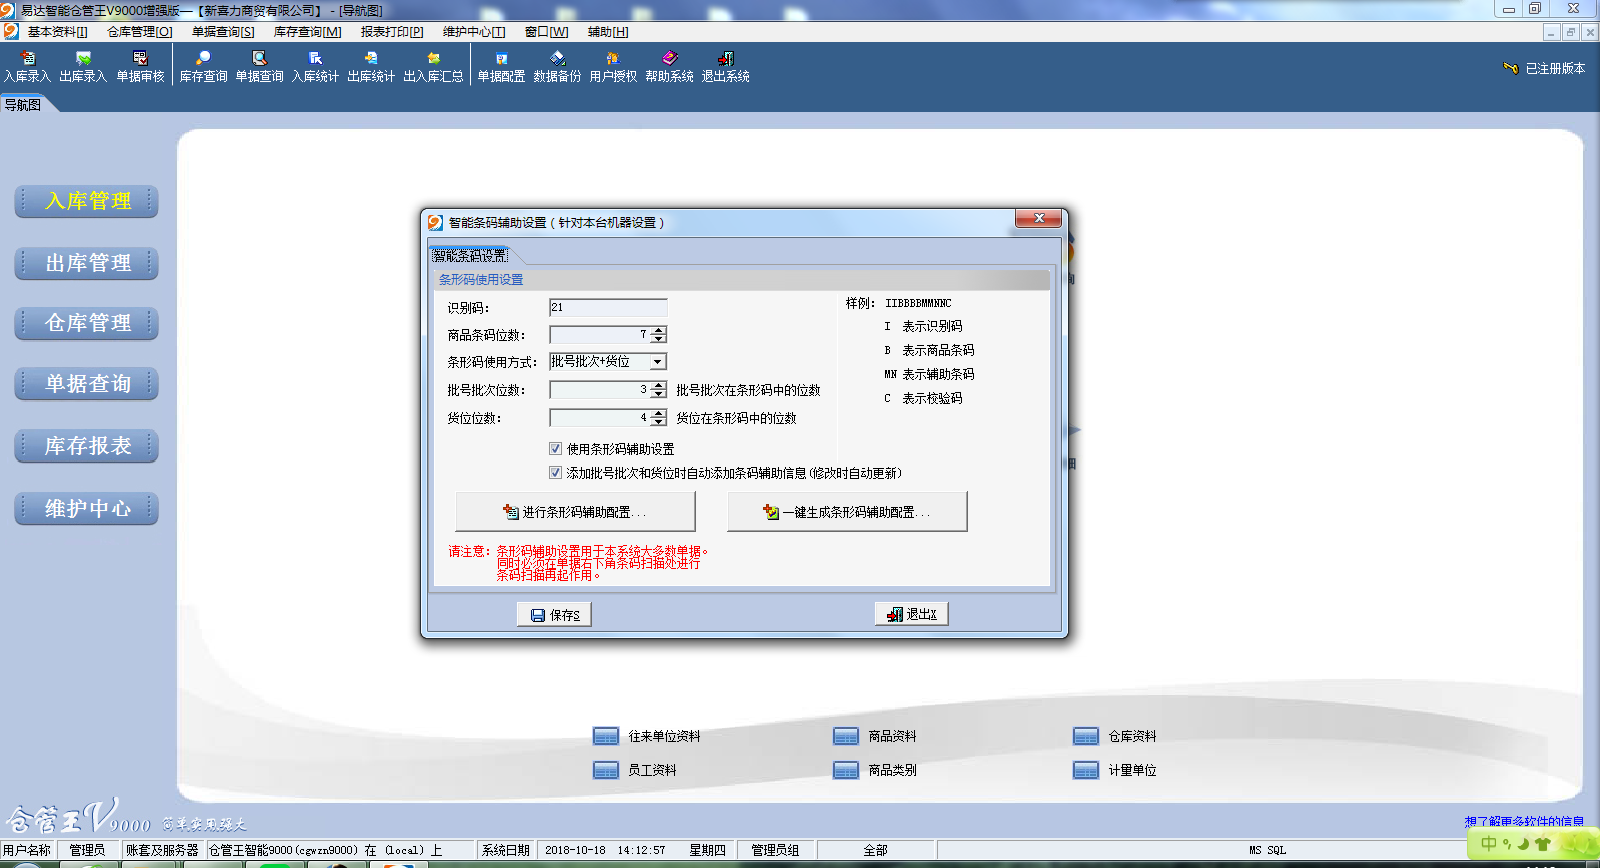Screen dimensions: 1600x868
Task: Open the 商品资料 shortcut icon
Action: 846,736
